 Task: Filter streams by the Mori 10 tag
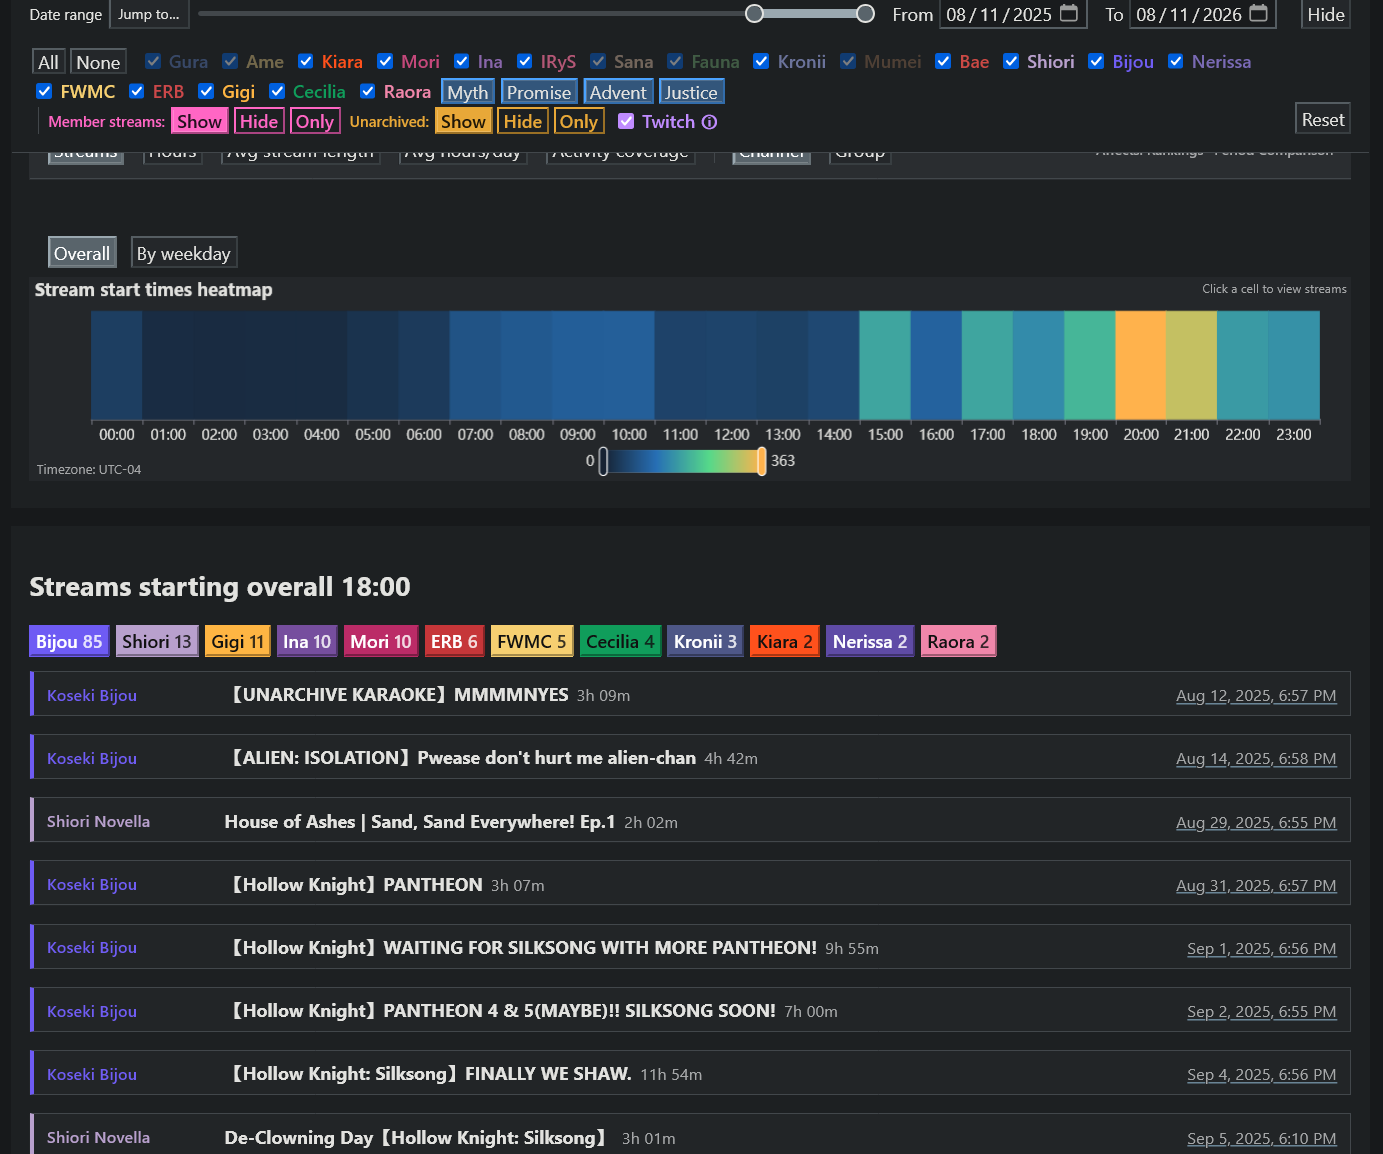(381, 641)
